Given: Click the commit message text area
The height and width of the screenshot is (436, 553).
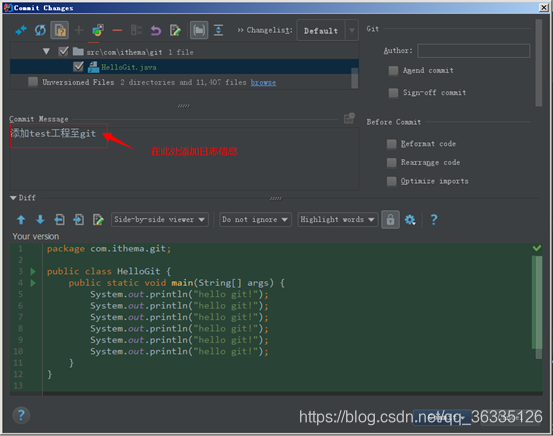Looking at the screenshot, I should pos(184,159).
